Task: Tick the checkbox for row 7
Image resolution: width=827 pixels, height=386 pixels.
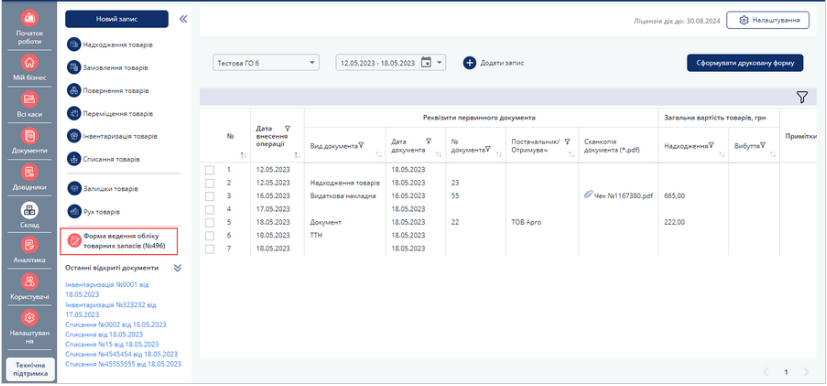Action: click(x=209, y=248)
